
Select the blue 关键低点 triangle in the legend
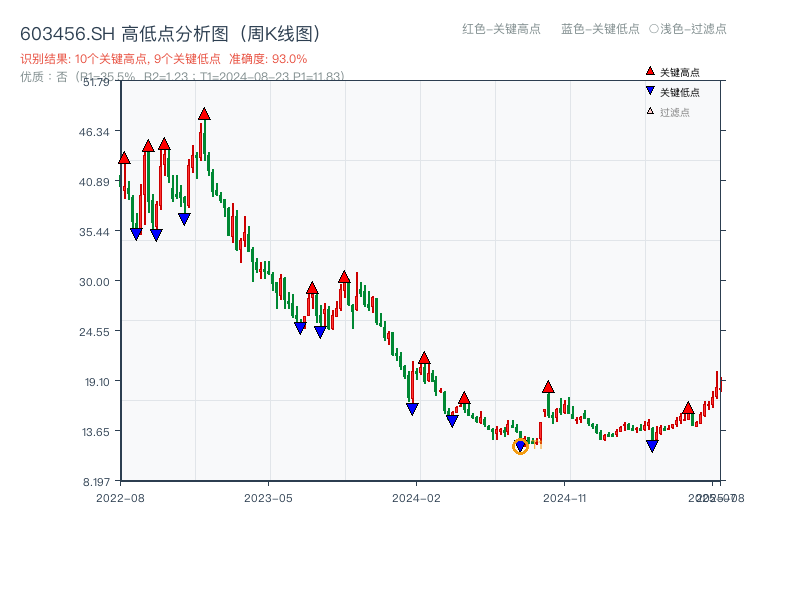coord(650,91)
